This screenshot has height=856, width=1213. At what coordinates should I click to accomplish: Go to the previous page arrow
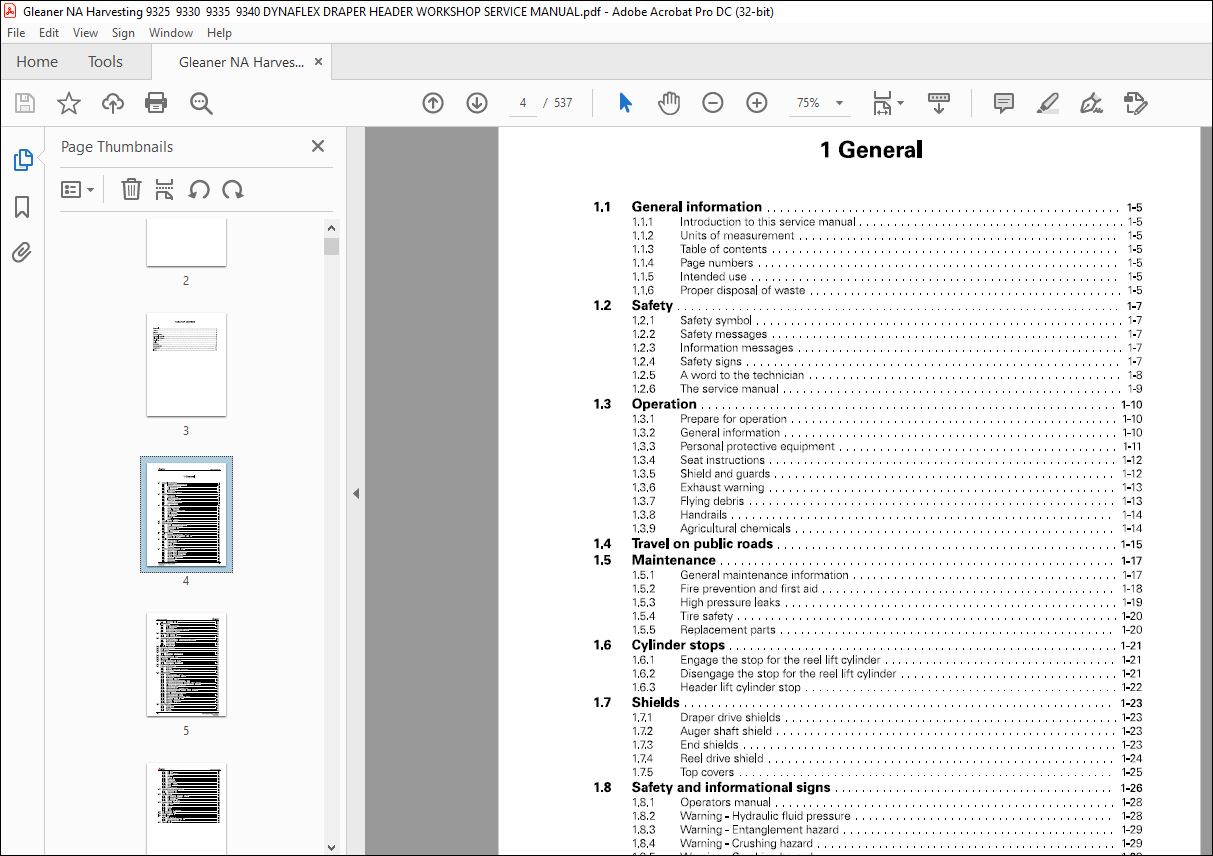point(433,103)
